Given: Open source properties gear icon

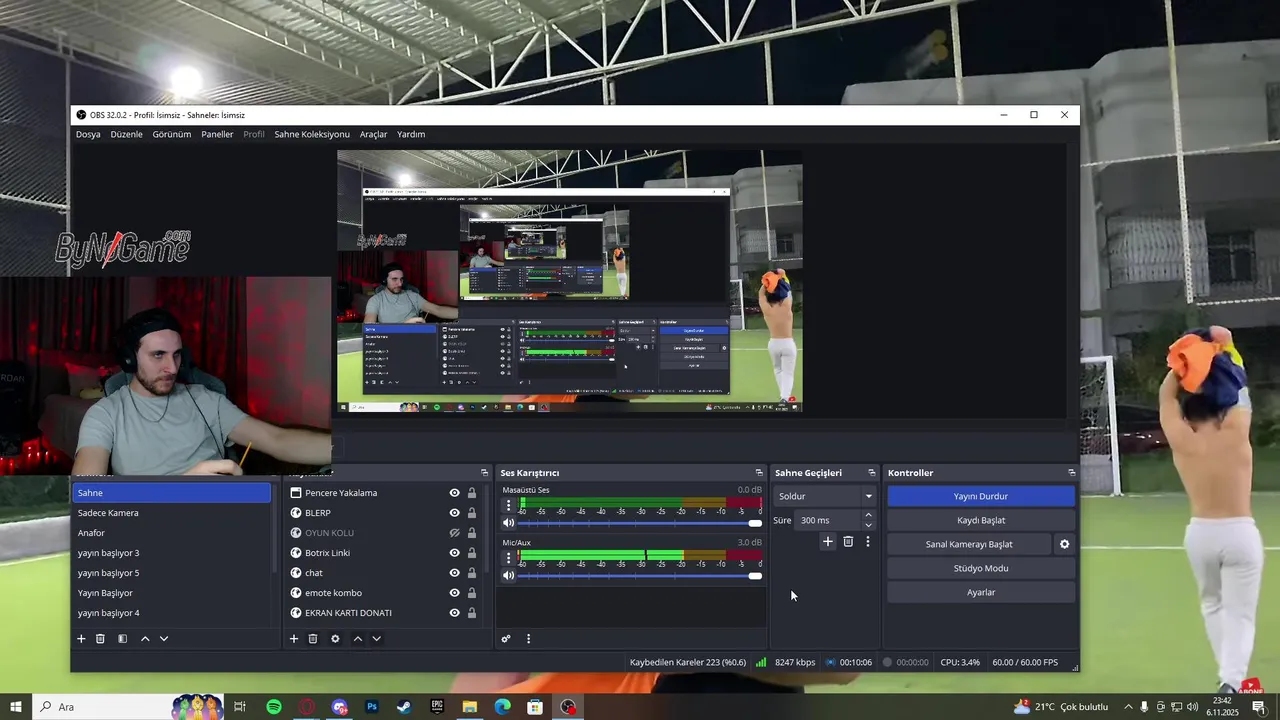Looking at the screenshot, I should 335,639.
